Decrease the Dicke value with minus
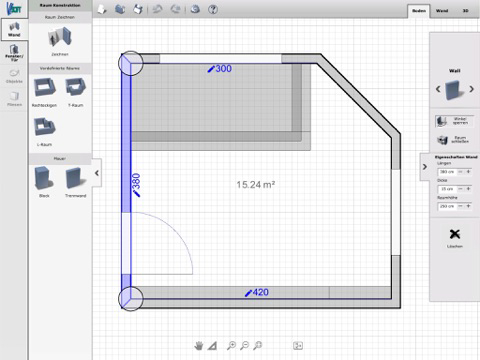The width and height of the screenshot is (480, 360). (x=460, y=189)
